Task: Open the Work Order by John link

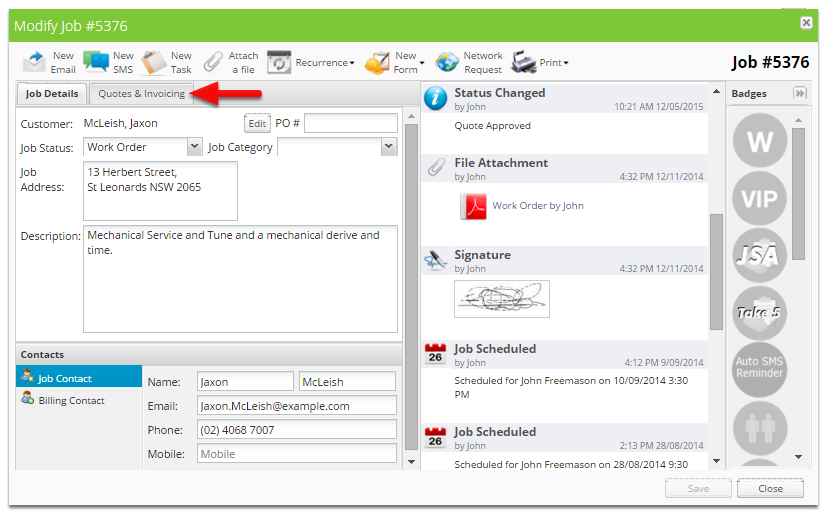Action: (x=537, y=206)
